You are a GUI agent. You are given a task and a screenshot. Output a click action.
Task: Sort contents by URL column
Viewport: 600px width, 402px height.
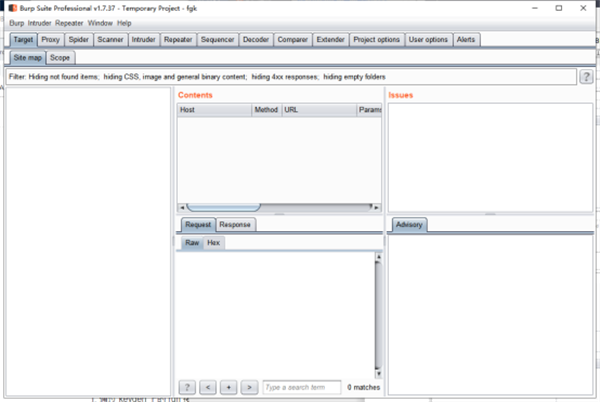[x=319, y=110]
